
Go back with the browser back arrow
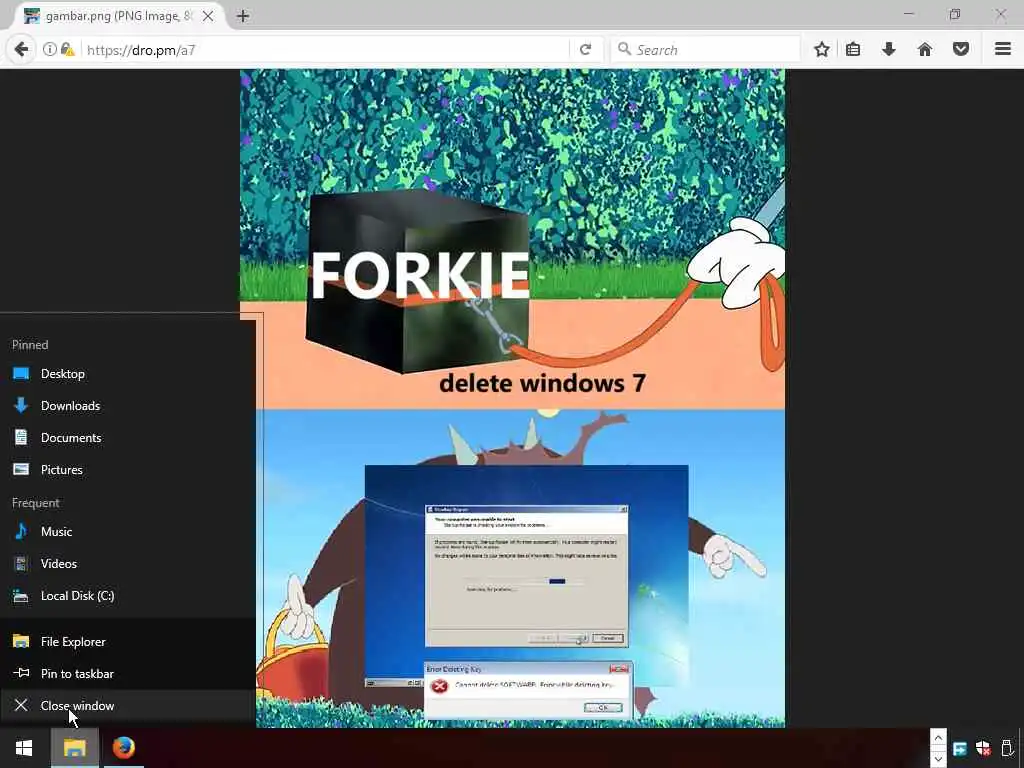[x=21, y=50]
